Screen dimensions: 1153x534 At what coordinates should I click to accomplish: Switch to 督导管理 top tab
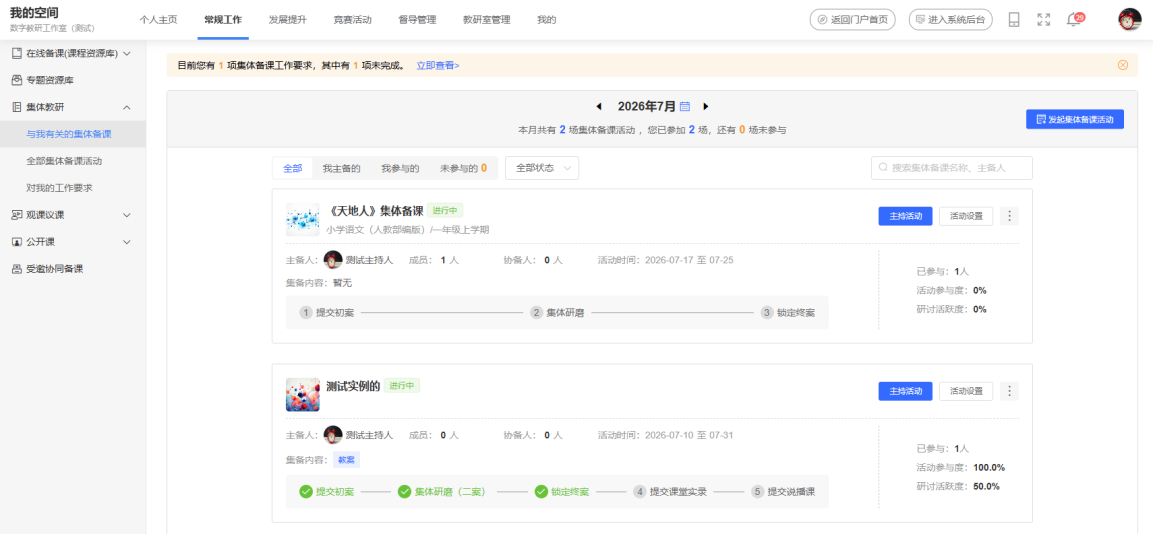tap(418, 20)
